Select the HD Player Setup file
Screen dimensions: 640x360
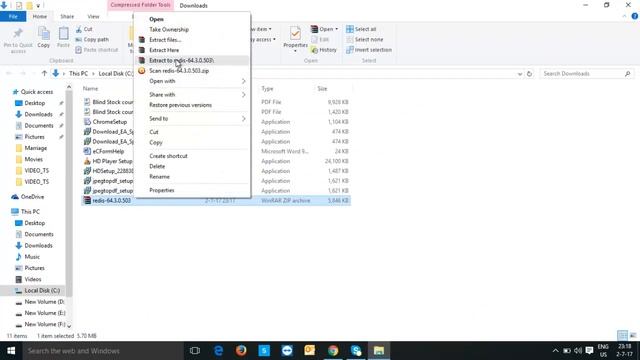tap(112, 161)
